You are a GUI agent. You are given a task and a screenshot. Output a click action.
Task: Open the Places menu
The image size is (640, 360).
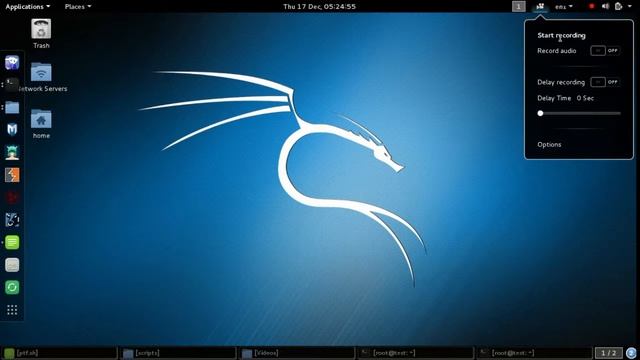[78, 7]
